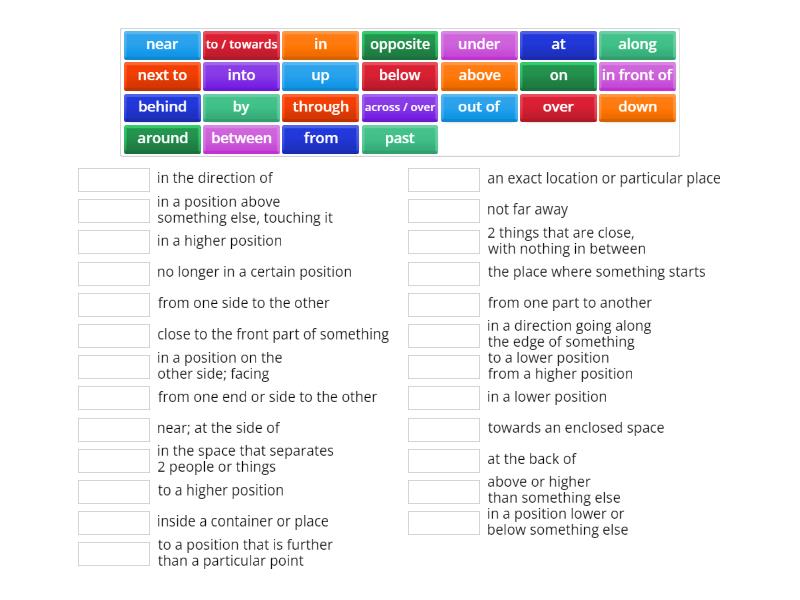Screen dimensions: 800x600
Task: Click the pink 'between' tile
Action: (x=241, y=139)
